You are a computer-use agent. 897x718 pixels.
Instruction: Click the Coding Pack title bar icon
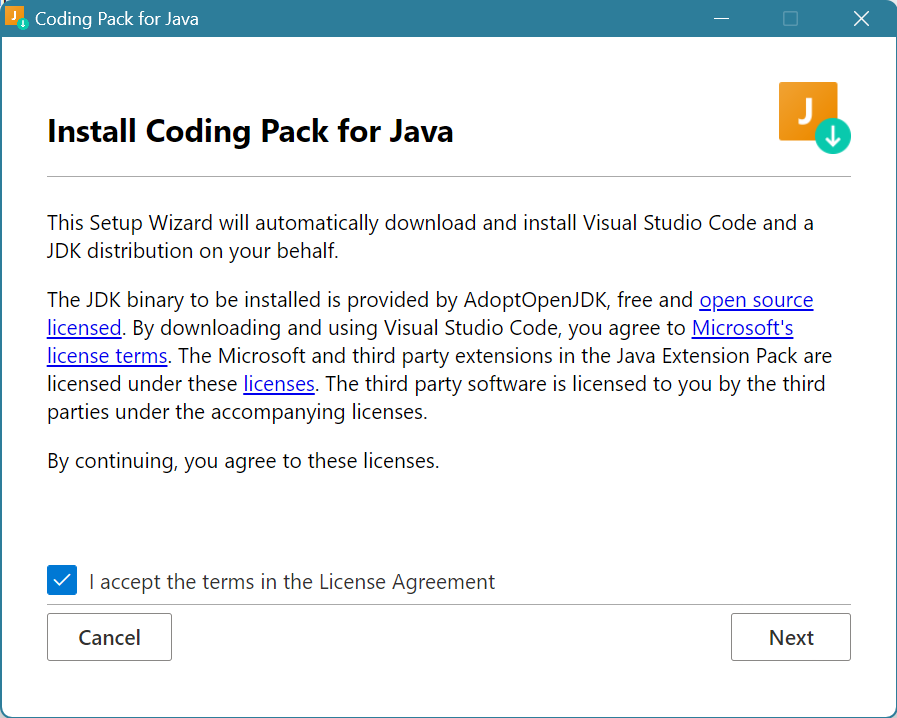17,18
